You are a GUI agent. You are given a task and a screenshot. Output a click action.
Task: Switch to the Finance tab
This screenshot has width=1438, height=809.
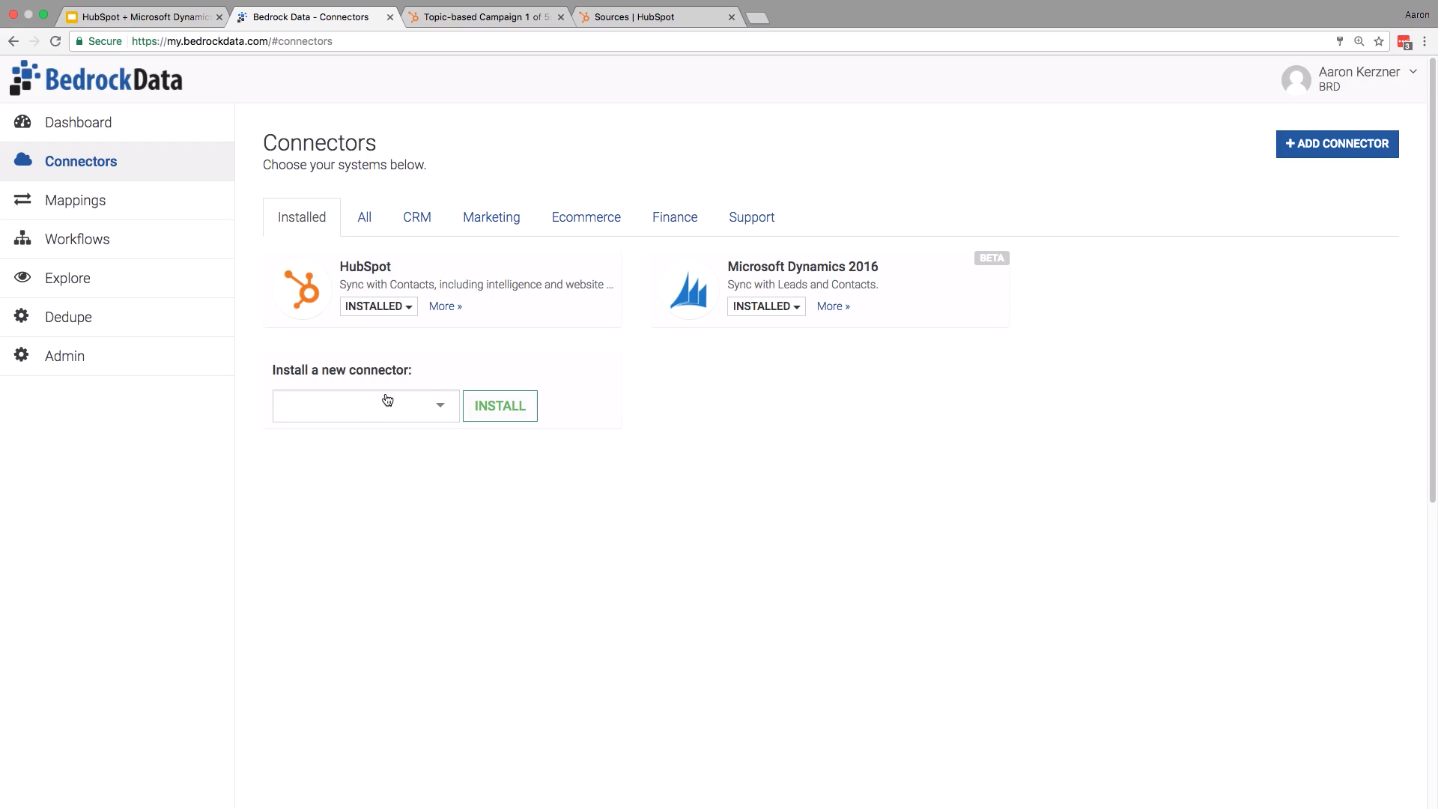pyautogui.click(x=675, y=217)
